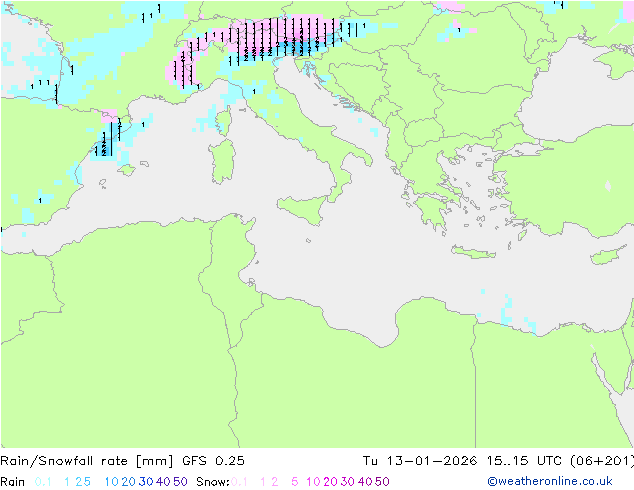Select the Snow legend value 20
634x490 pixels.
[330, 482]
